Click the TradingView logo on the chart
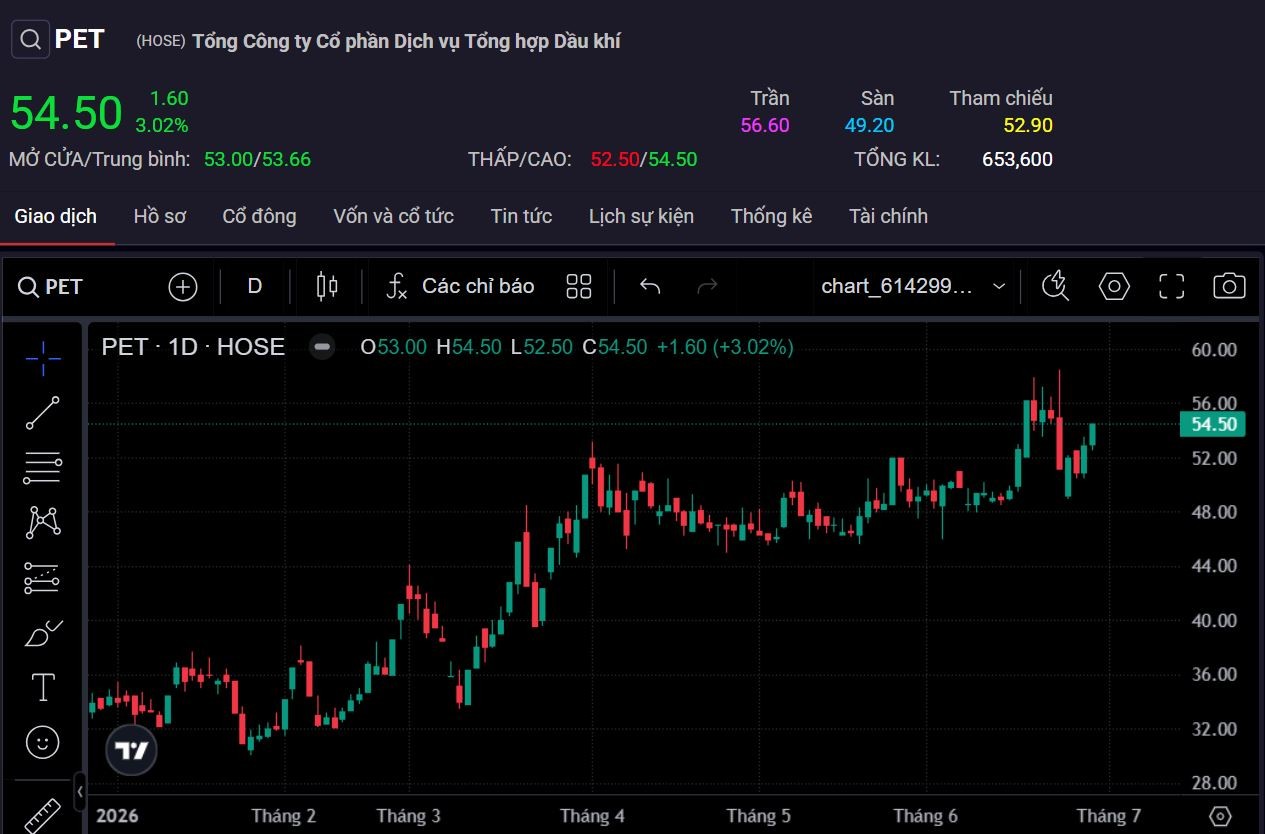1265x834 pixels. tap(131, 749)
